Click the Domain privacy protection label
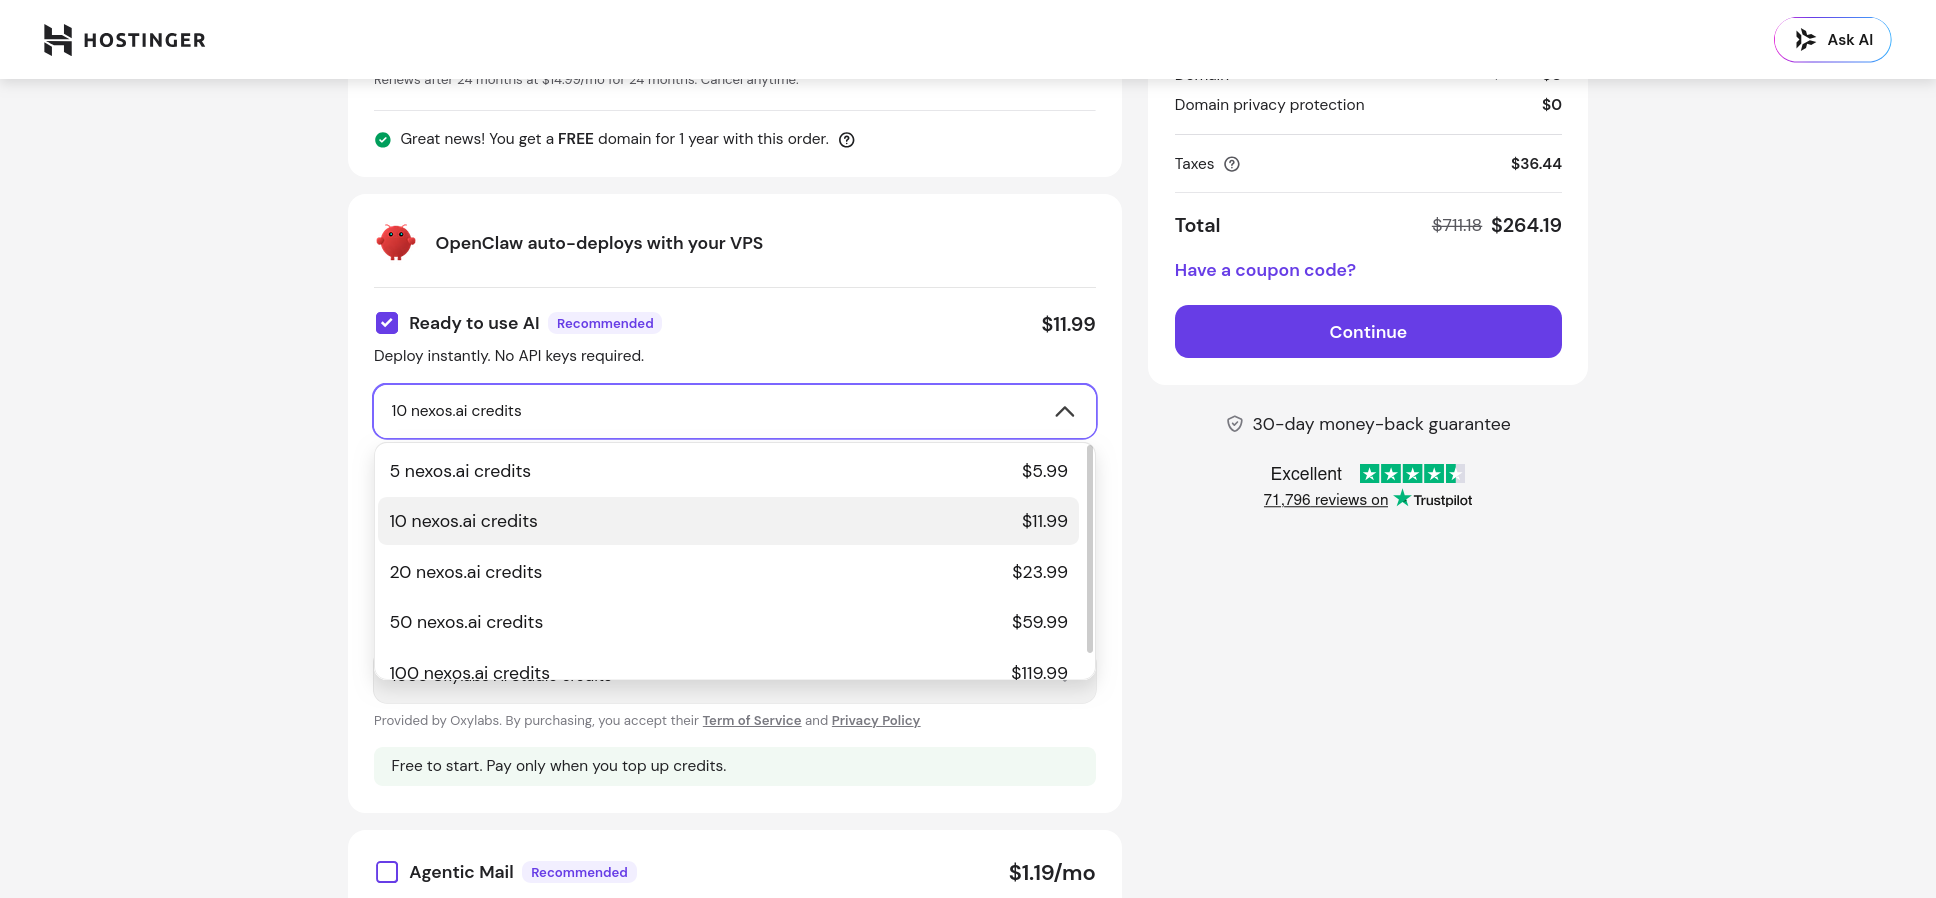 pyautogui.click(x=1269, y=105)
